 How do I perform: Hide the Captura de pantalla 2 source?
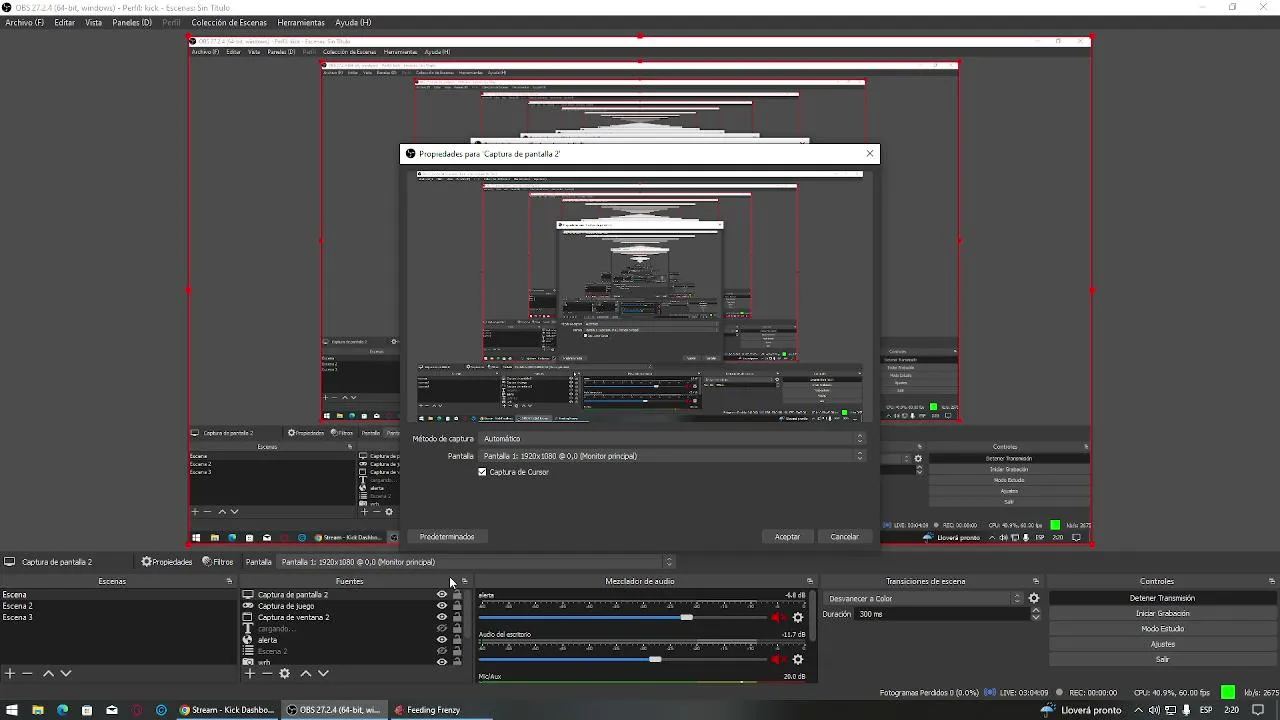click(442, 594)
